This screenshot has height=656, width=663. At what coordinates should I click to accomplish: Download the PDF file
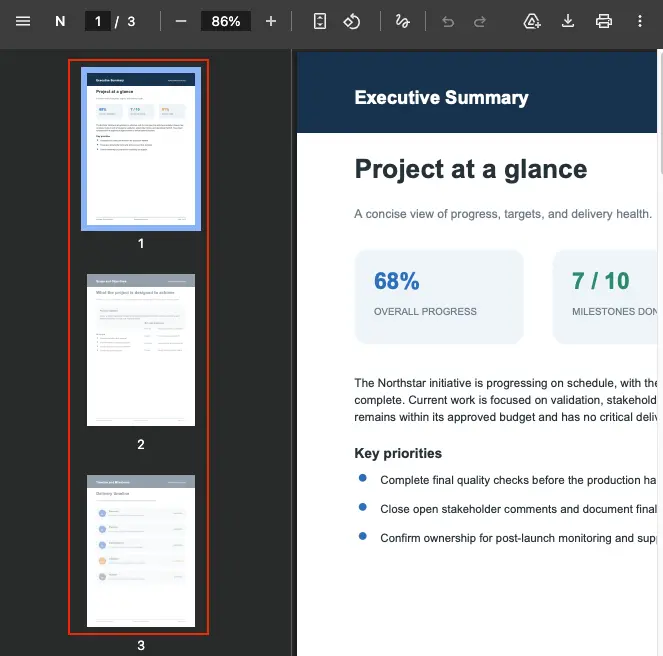coord(567,21)
